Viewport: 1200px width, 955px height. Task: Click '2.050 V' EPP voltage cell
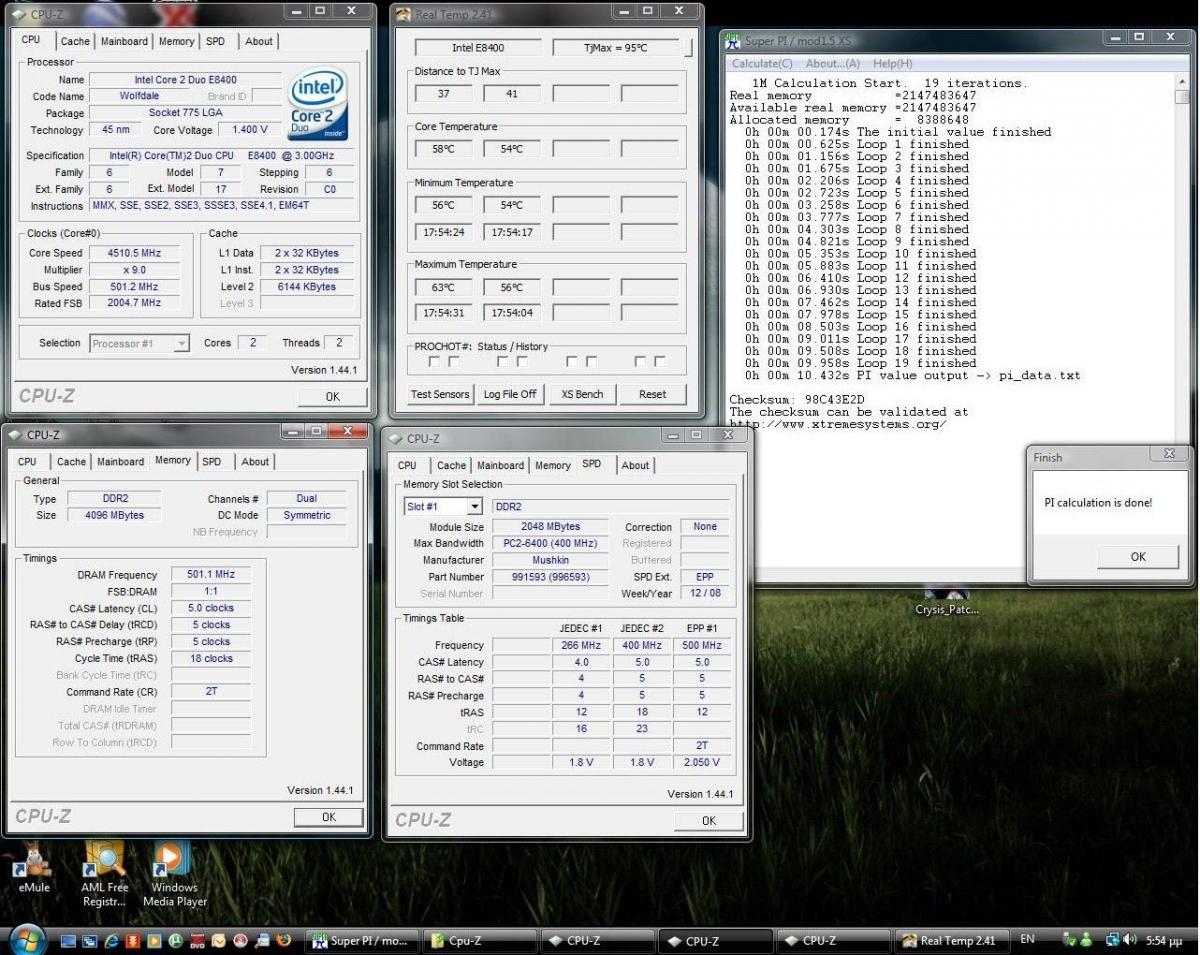point(701,762)
